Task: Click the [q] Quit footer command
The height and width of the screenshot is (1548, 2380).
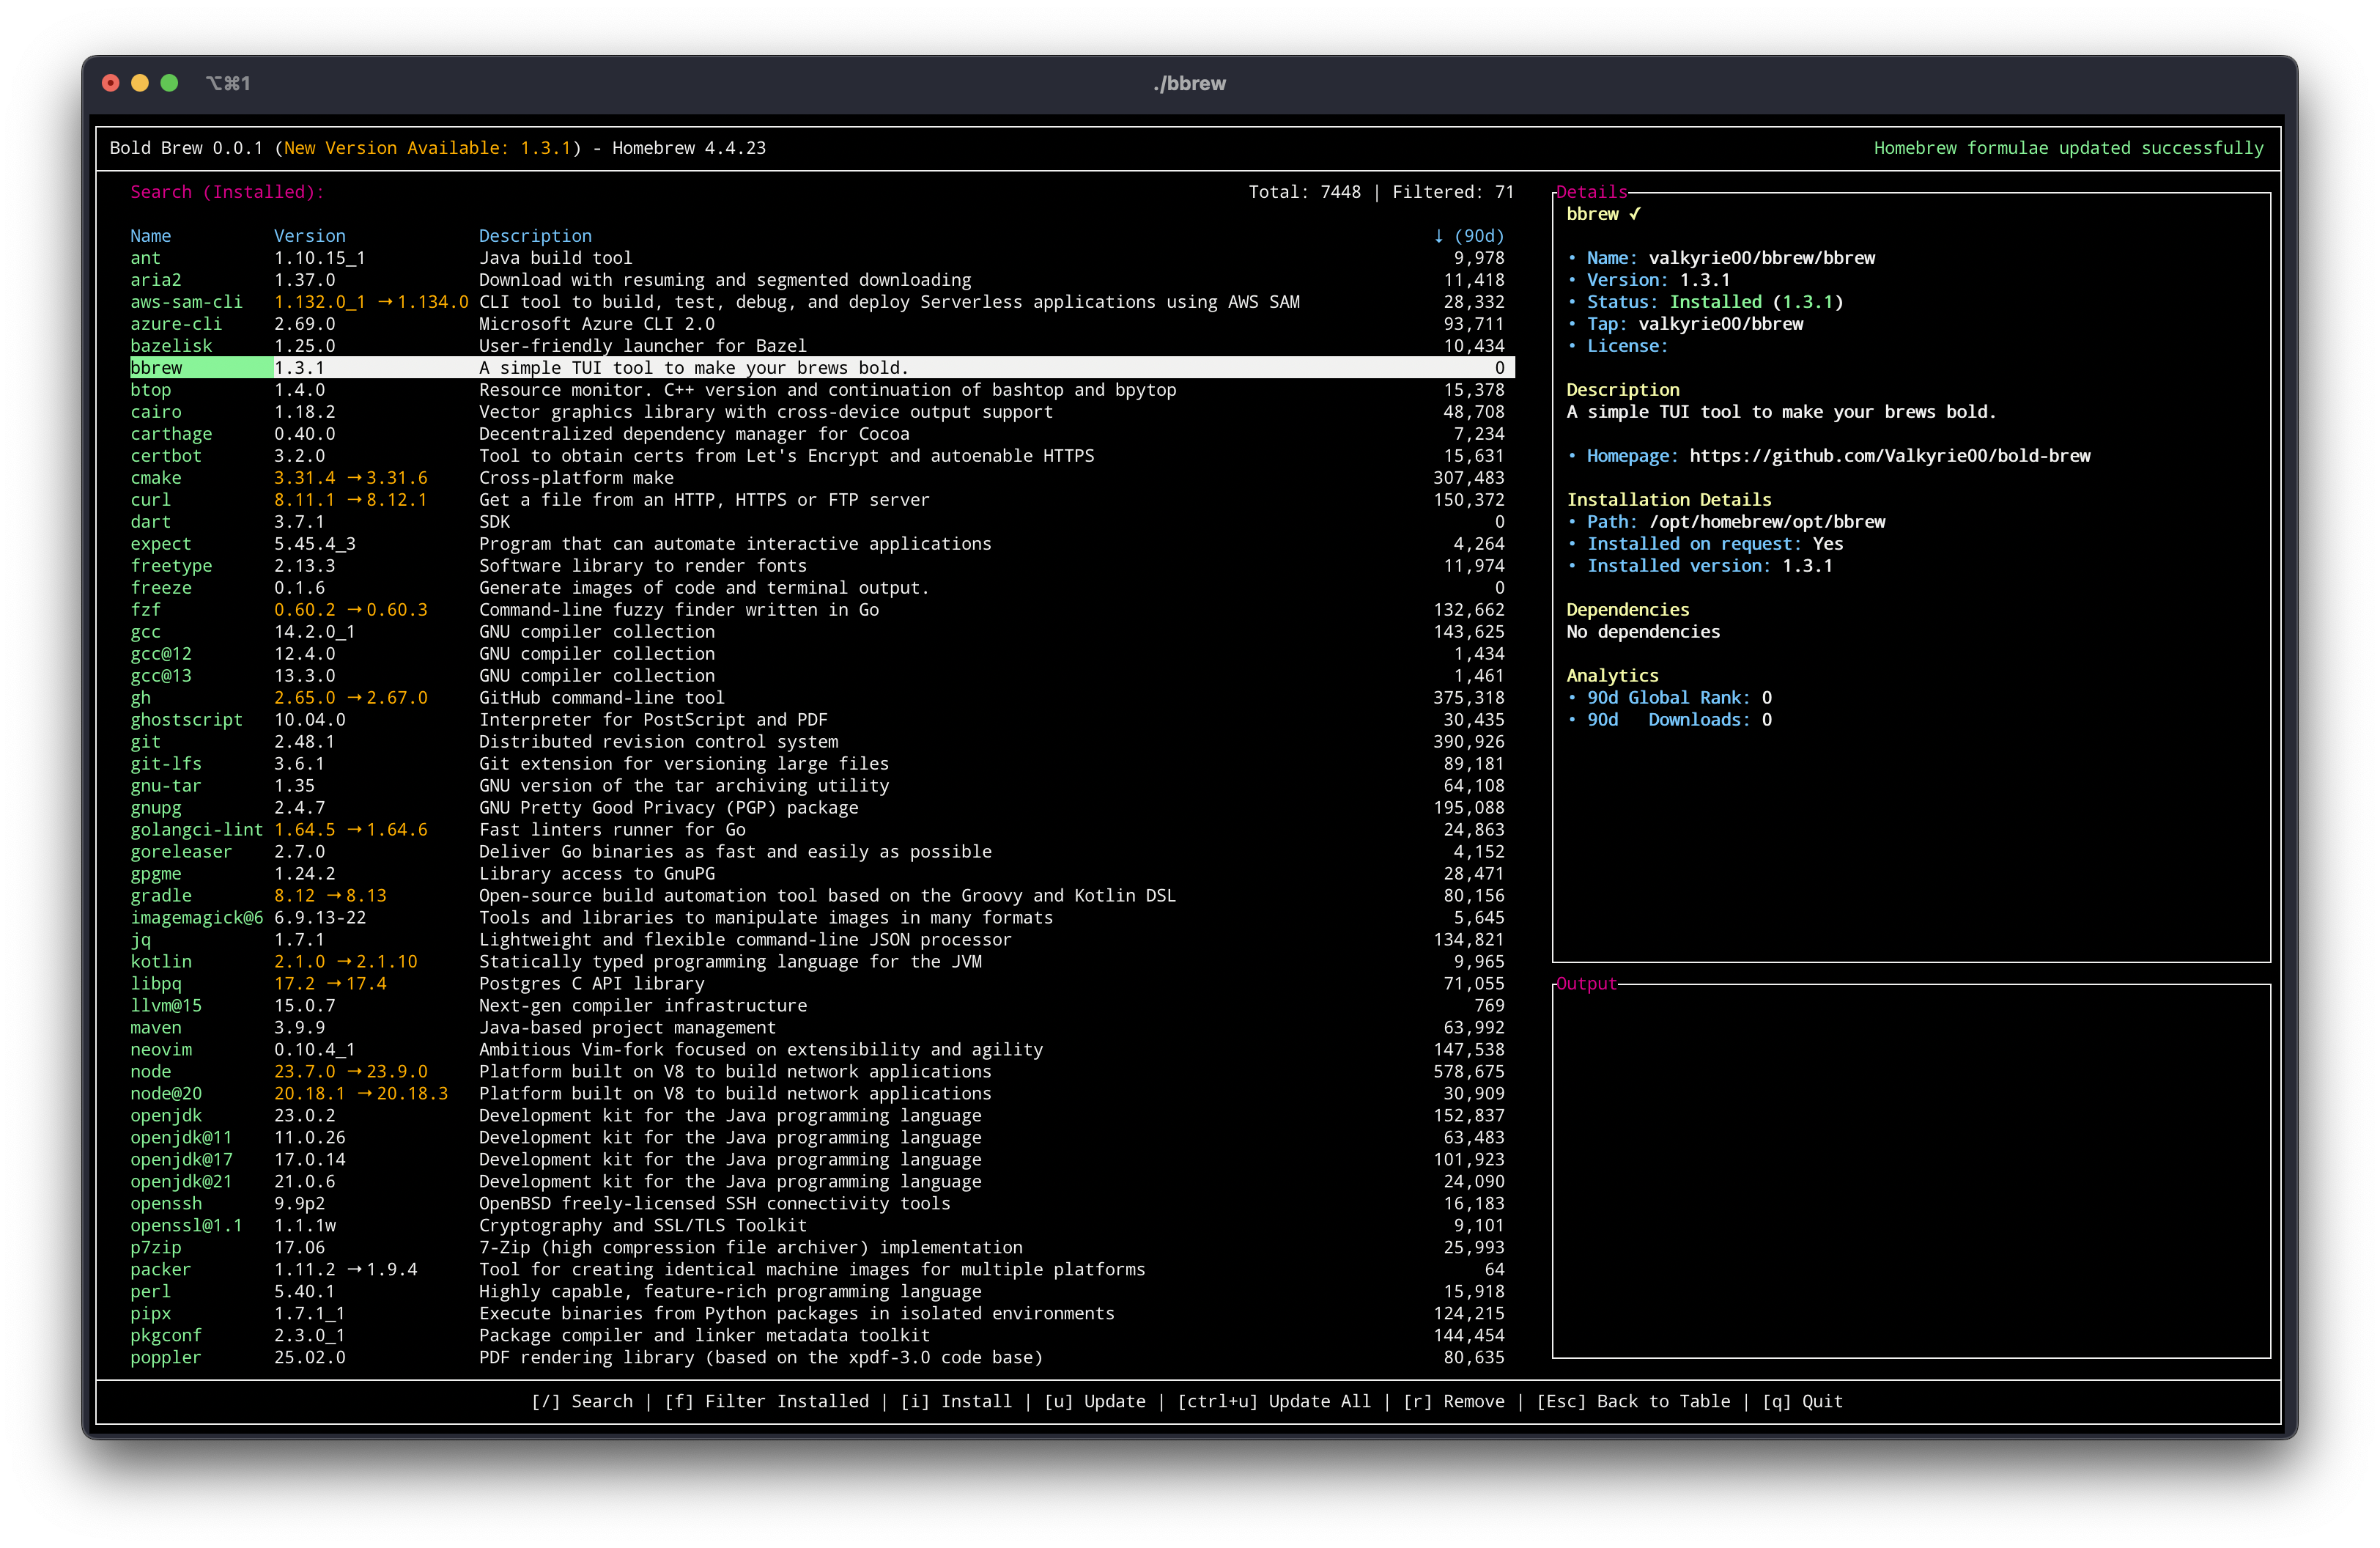Action: pyautogui.click(x=1802, y=1401)
